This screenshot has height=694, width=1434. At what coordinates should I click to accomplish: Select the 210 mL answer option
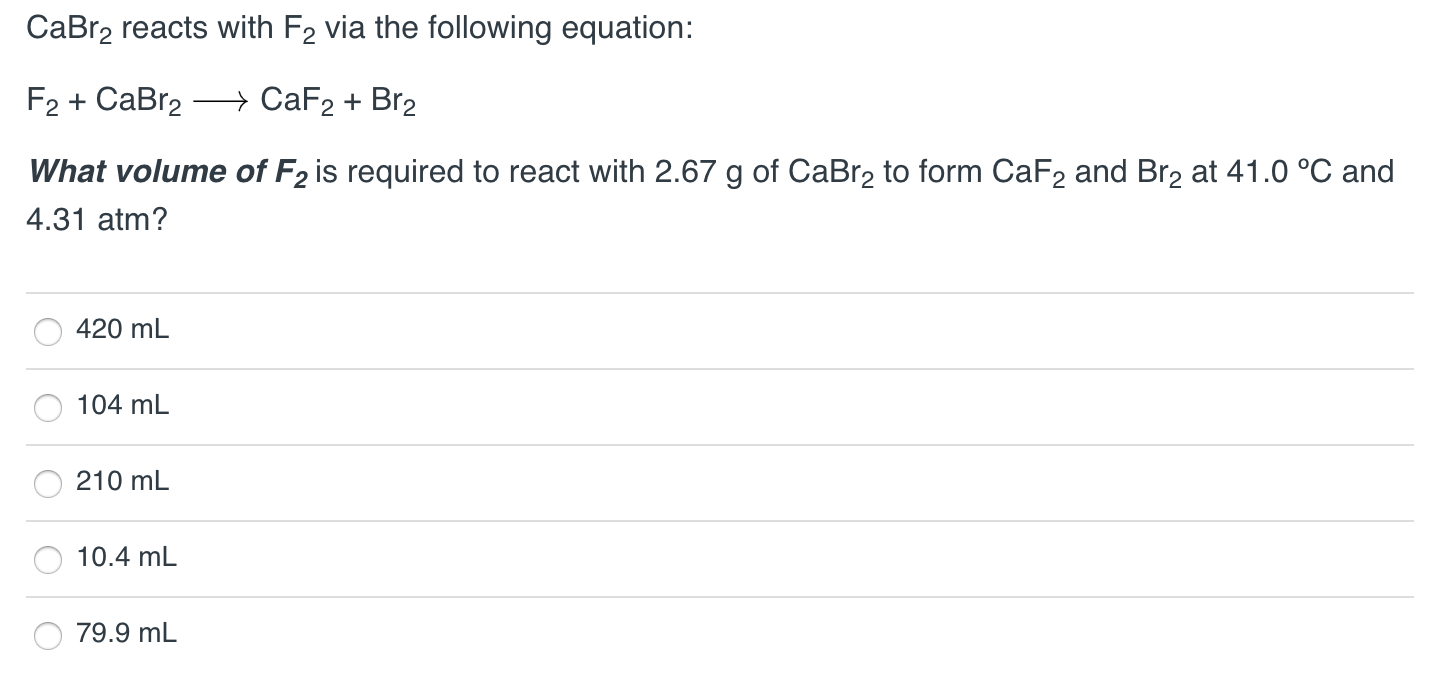pyautogui.click(x=121, y=482)
